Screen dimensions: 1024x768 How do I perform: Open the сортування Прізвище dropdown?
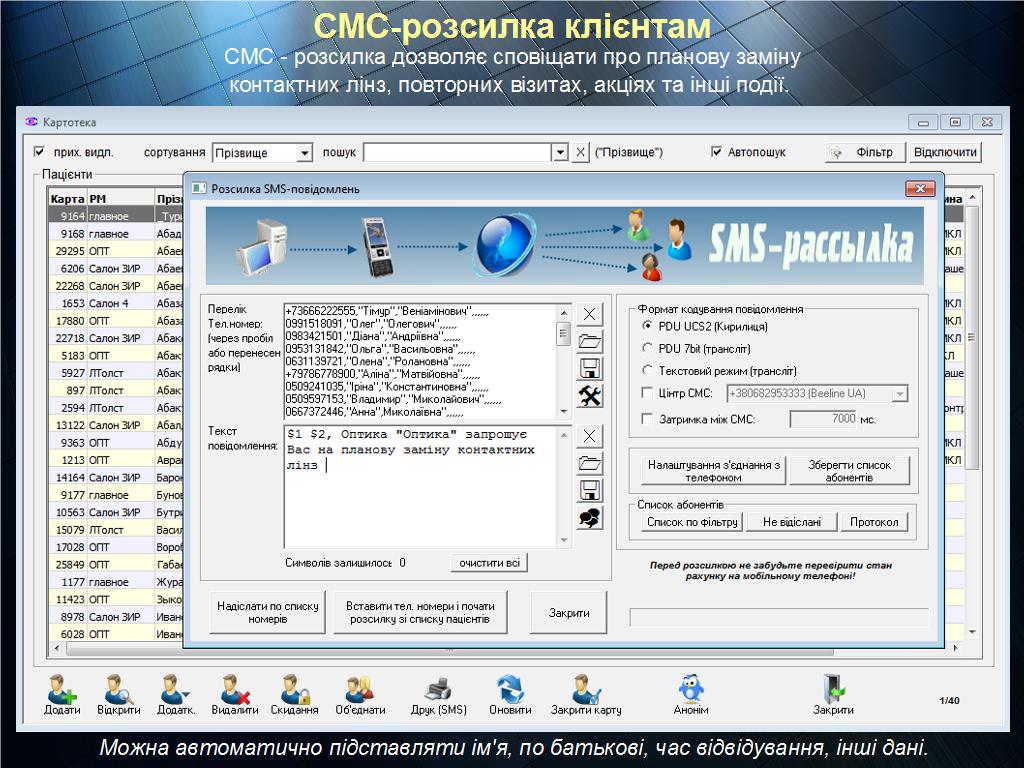pos(304,153)
